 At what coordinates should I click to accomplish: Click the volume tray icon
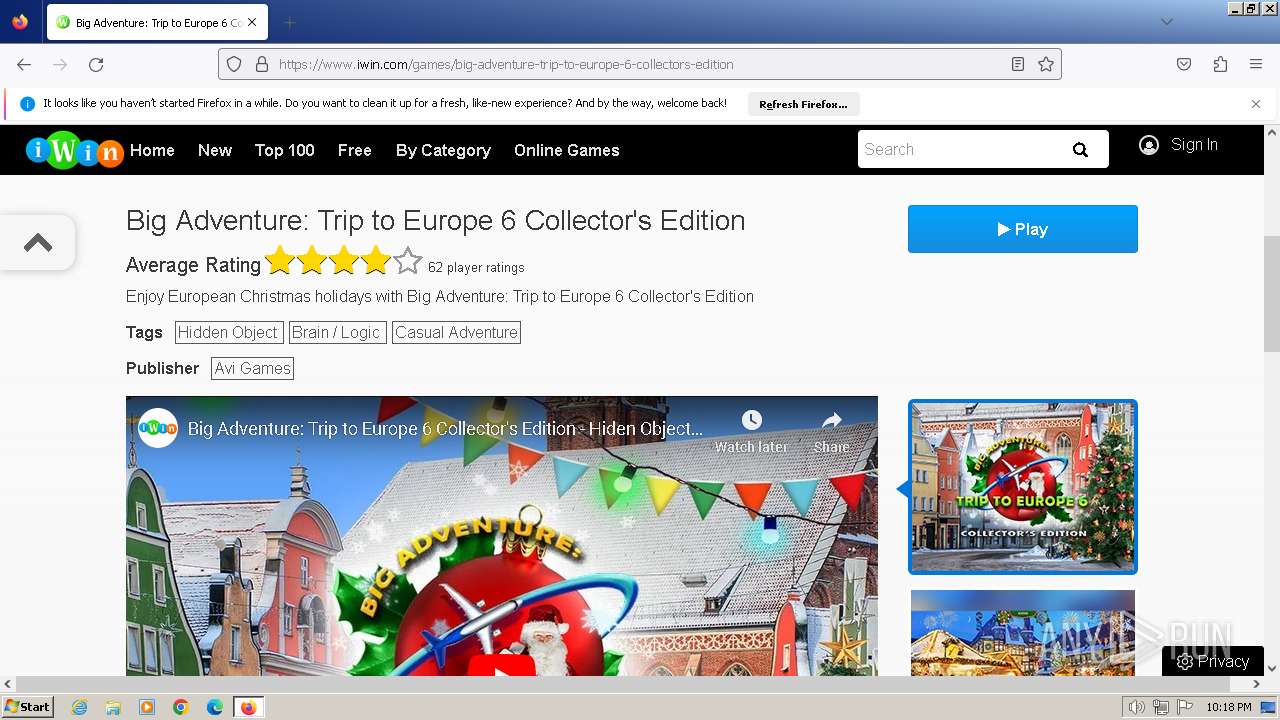1137,707
